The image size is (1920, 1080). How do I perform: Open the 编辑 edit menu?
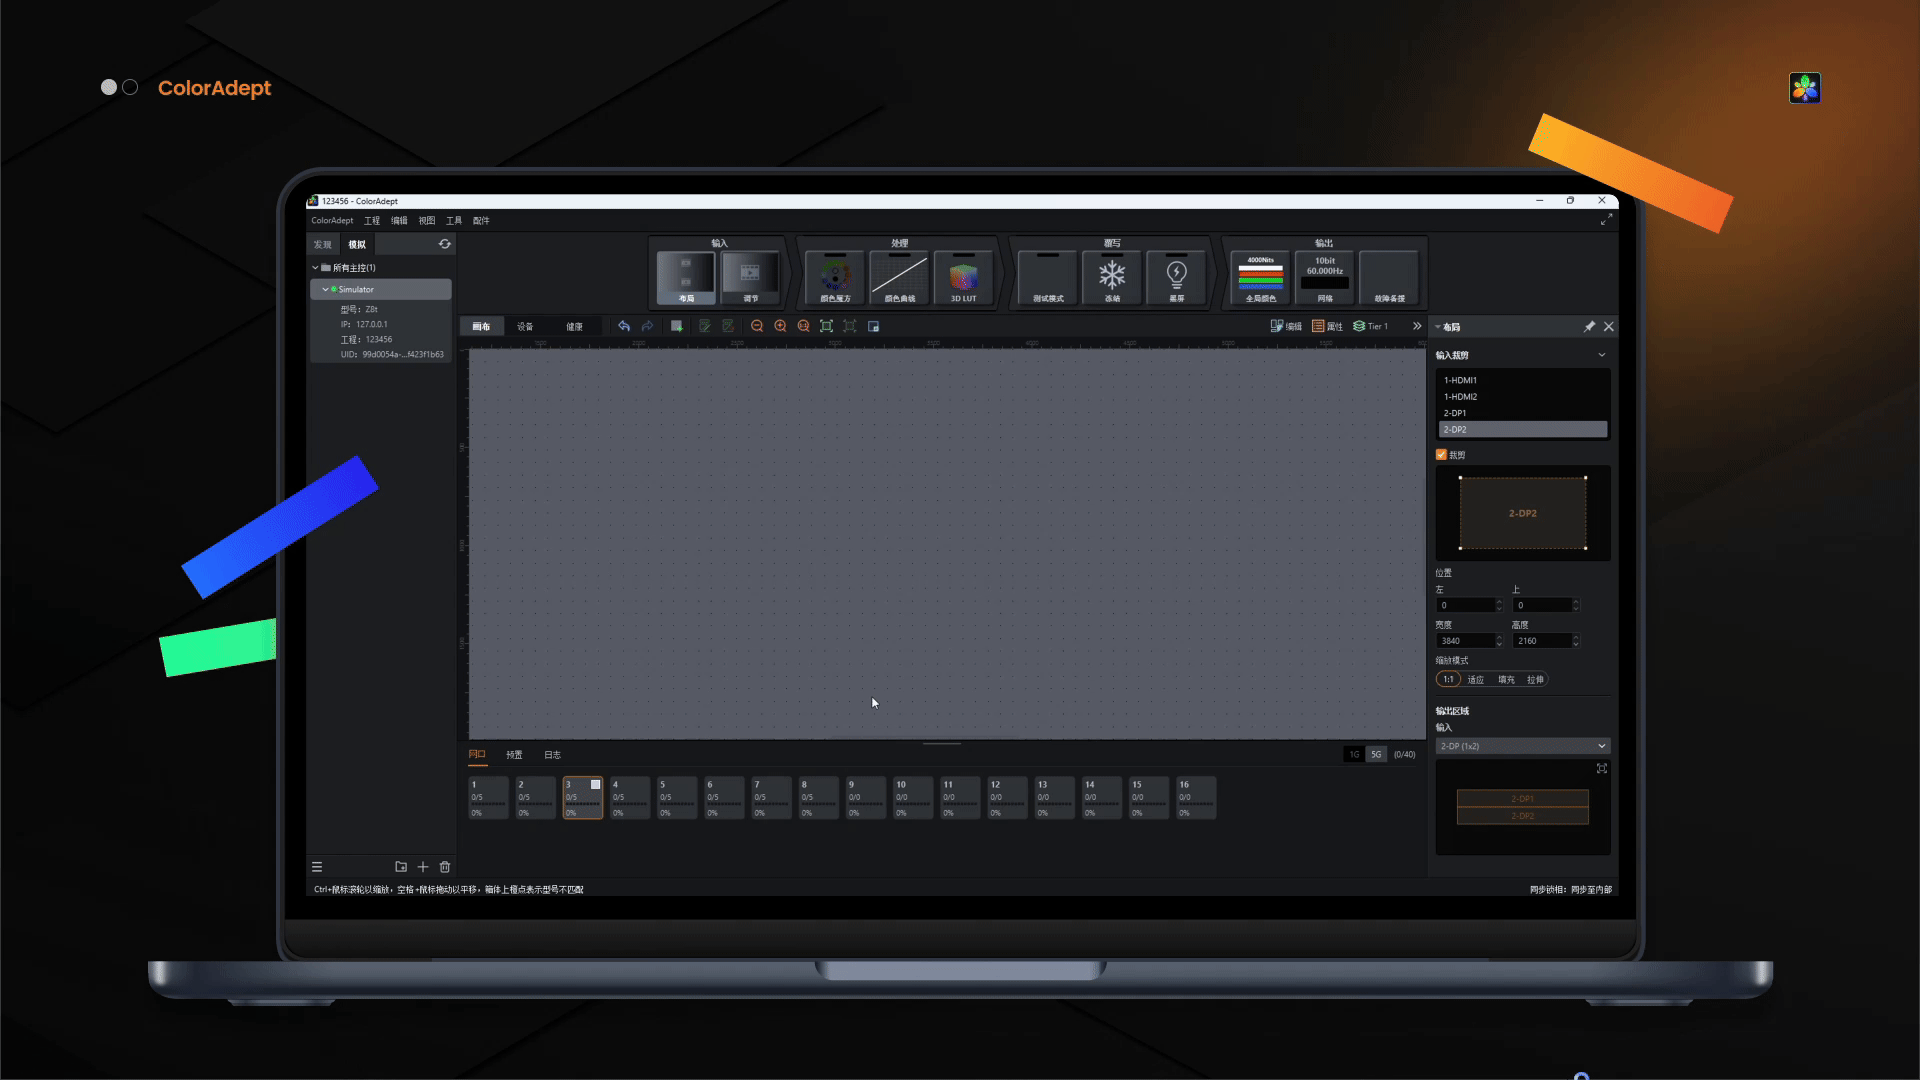click(399, 220)
